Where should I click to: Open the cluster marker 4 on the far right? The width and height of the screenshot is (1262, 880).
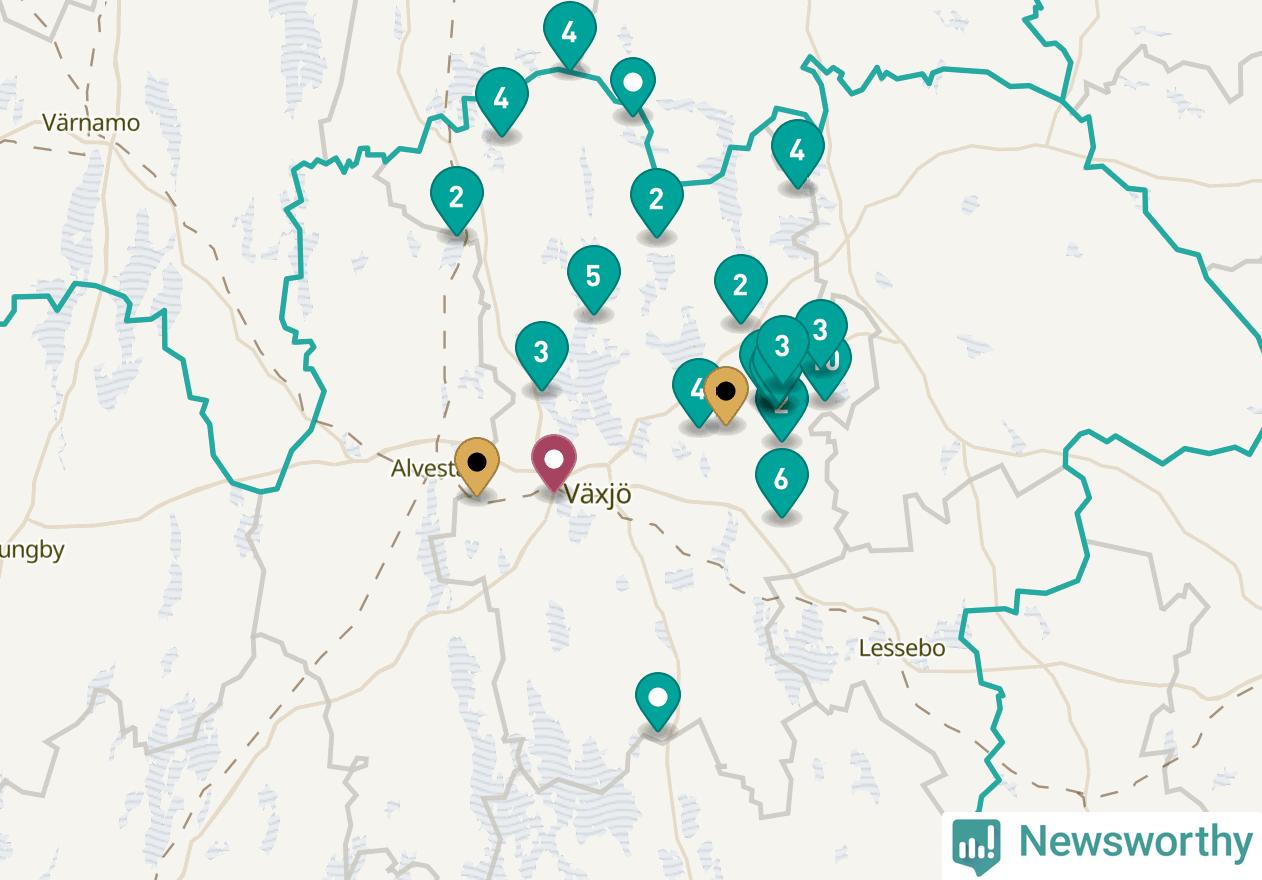[x=797, y=152]
